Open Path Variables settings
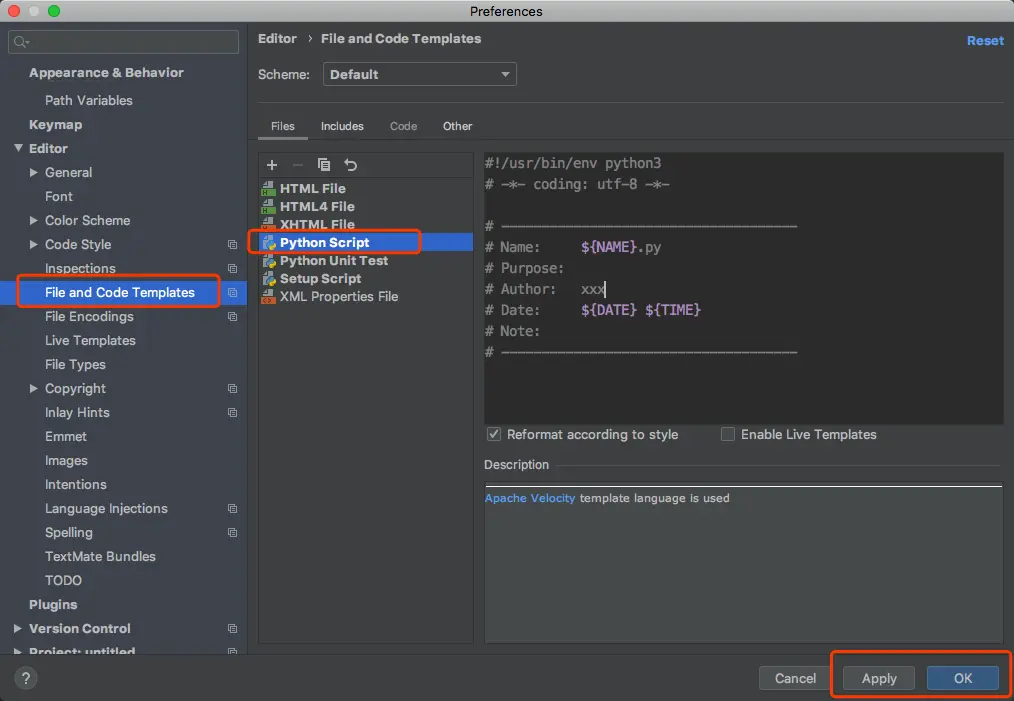The width and height of the screenshot is (1014, 701). click(89, 100)
